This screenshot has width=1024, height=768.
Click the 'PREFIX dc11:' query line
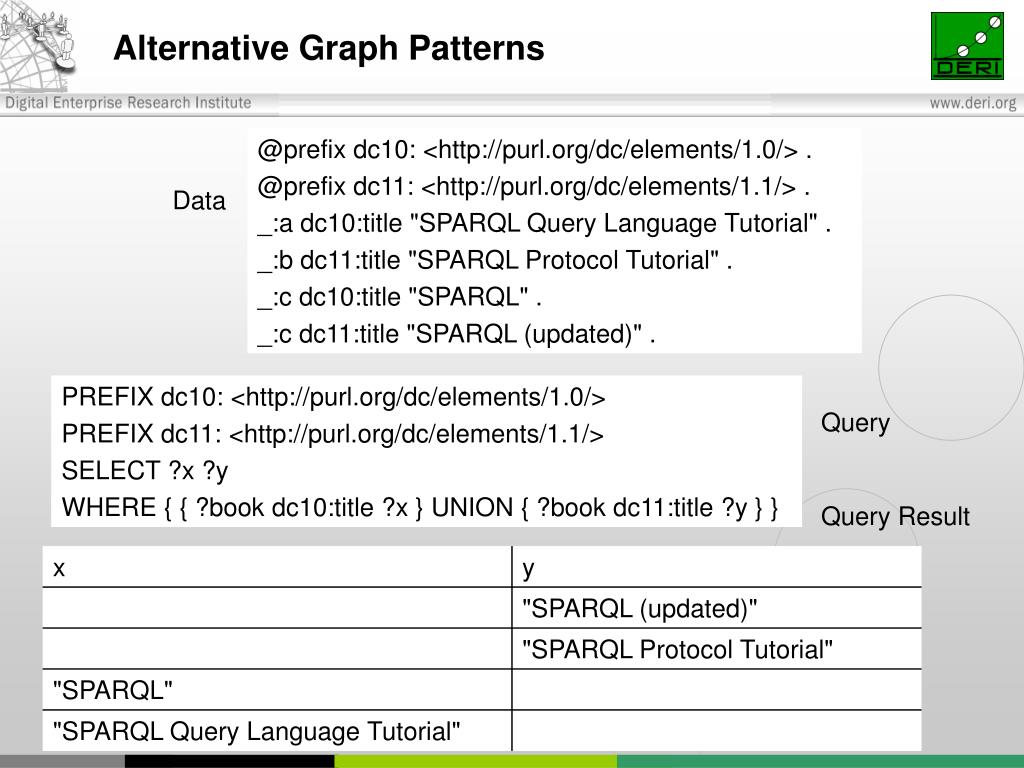click(332, 434)
